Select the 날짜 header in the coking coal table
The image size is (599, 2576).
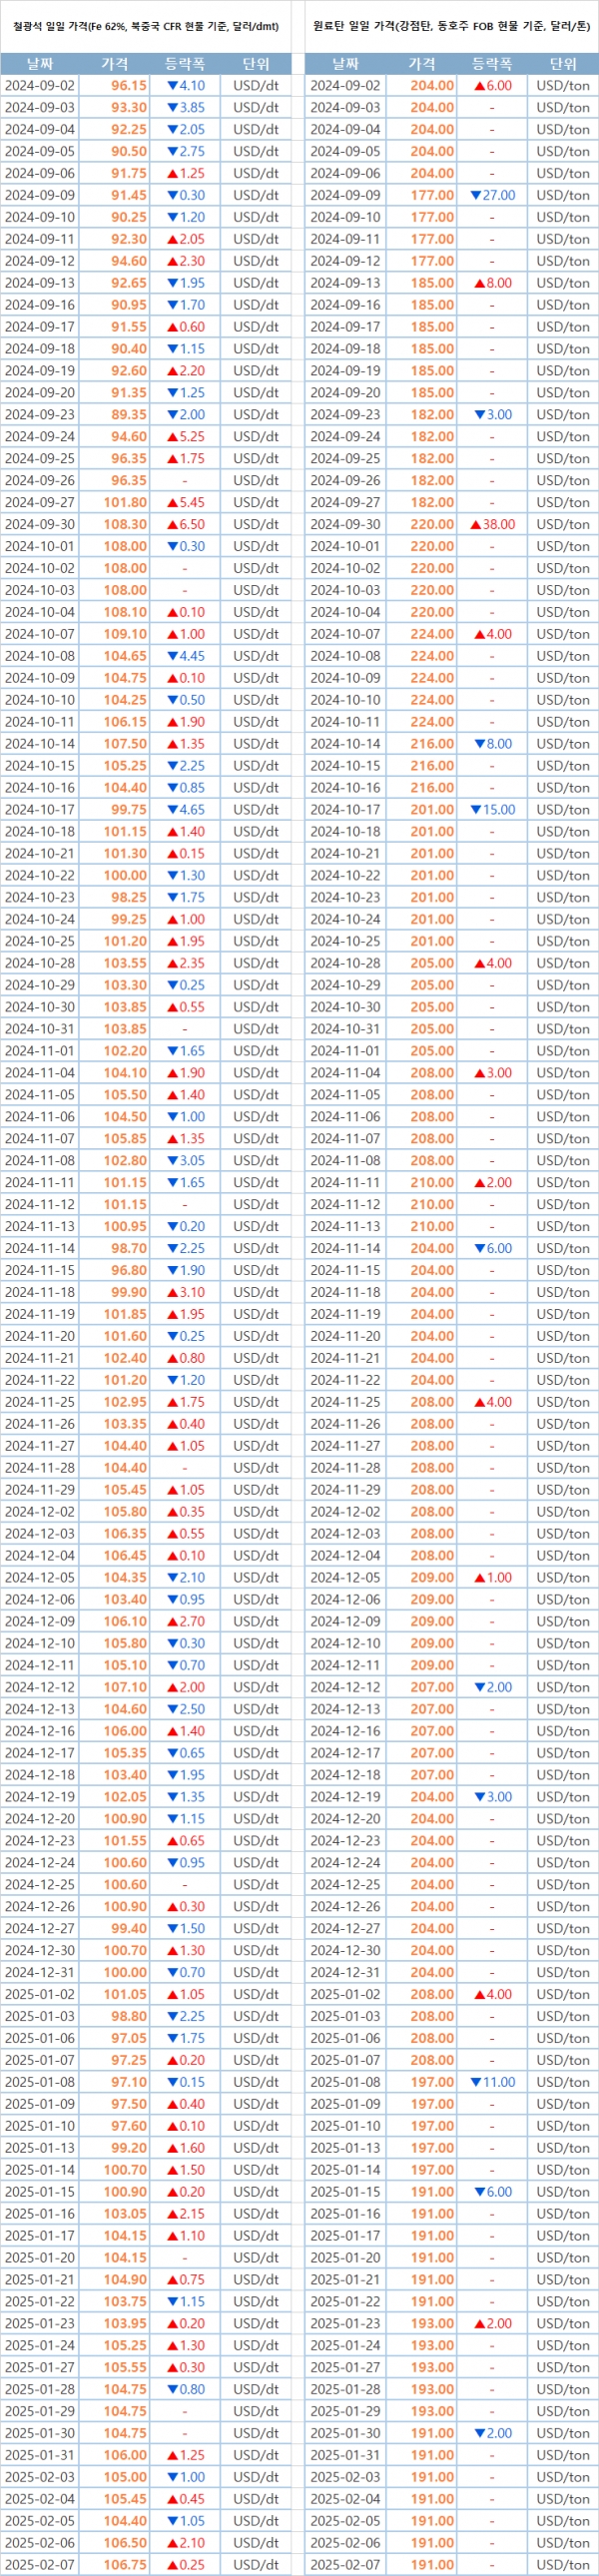345,64
